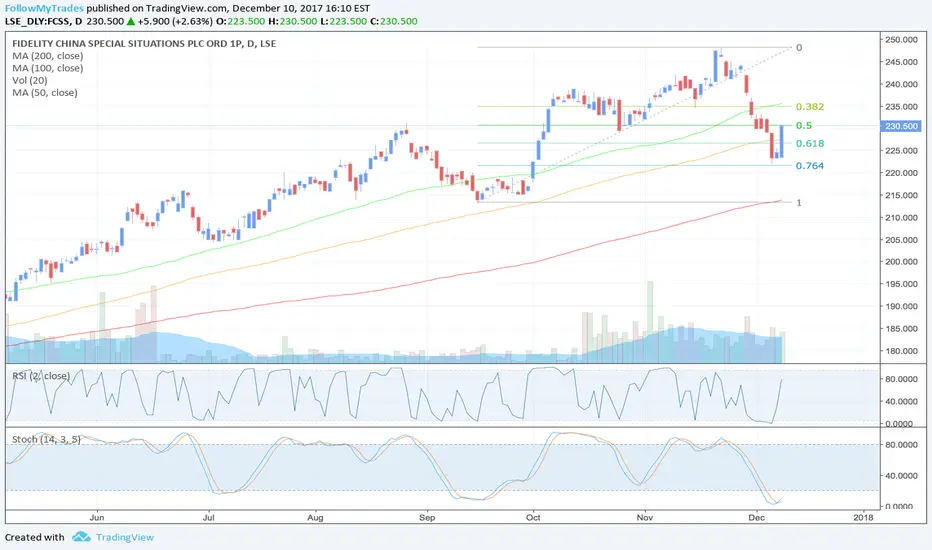Click the Stoch (14, 3, 5) pane label

[x=46, y=439]
